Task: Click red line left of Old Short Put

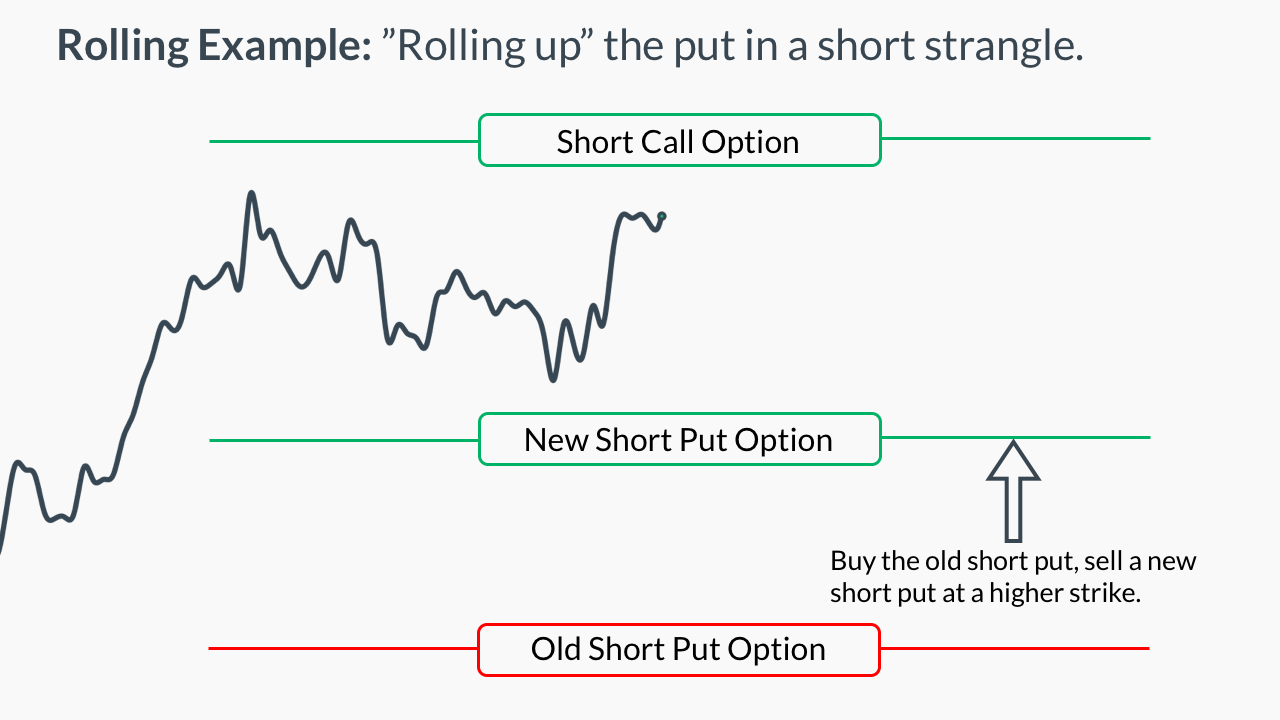Action: click(343, 648)
